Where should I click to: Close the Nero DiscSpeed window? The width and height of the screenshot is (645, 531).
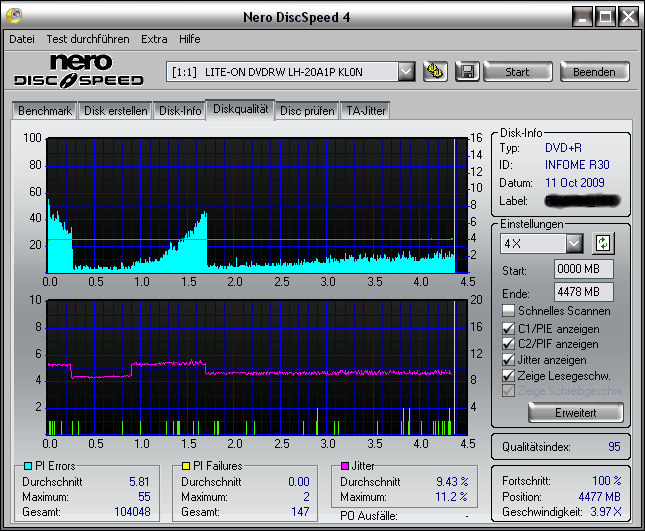coord(628,17)
